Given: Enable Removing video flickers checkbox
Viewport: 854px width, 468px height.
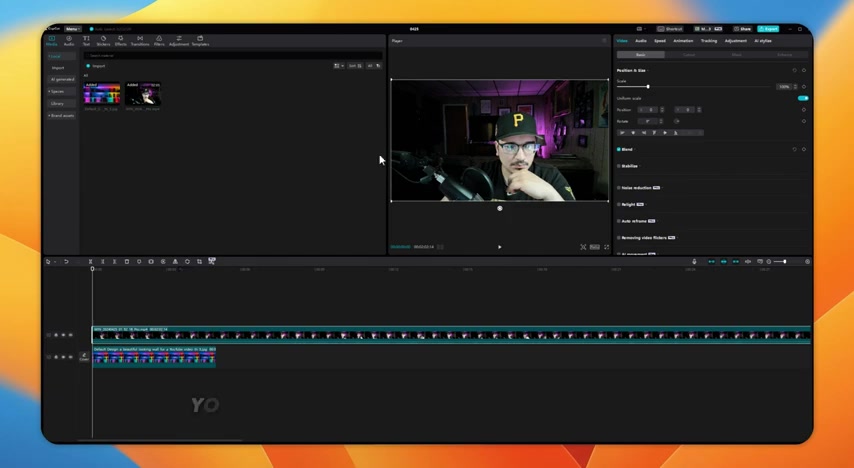Looking at the screenshot, I should [x=619, y=238].
